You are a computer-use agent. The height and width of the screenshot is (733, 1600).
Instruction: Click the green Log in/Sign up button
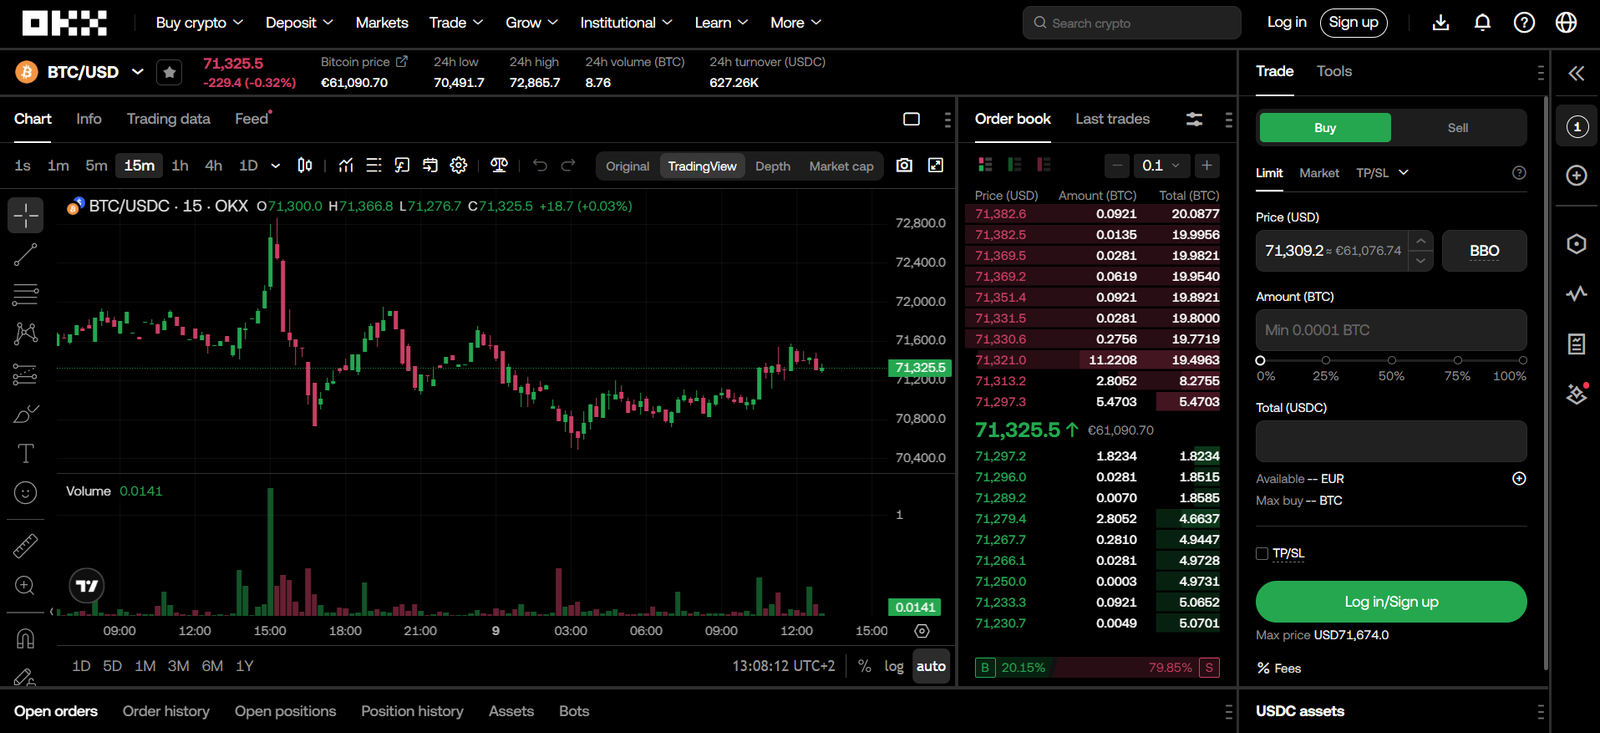pyautogui.click(x=1391, y=602)
